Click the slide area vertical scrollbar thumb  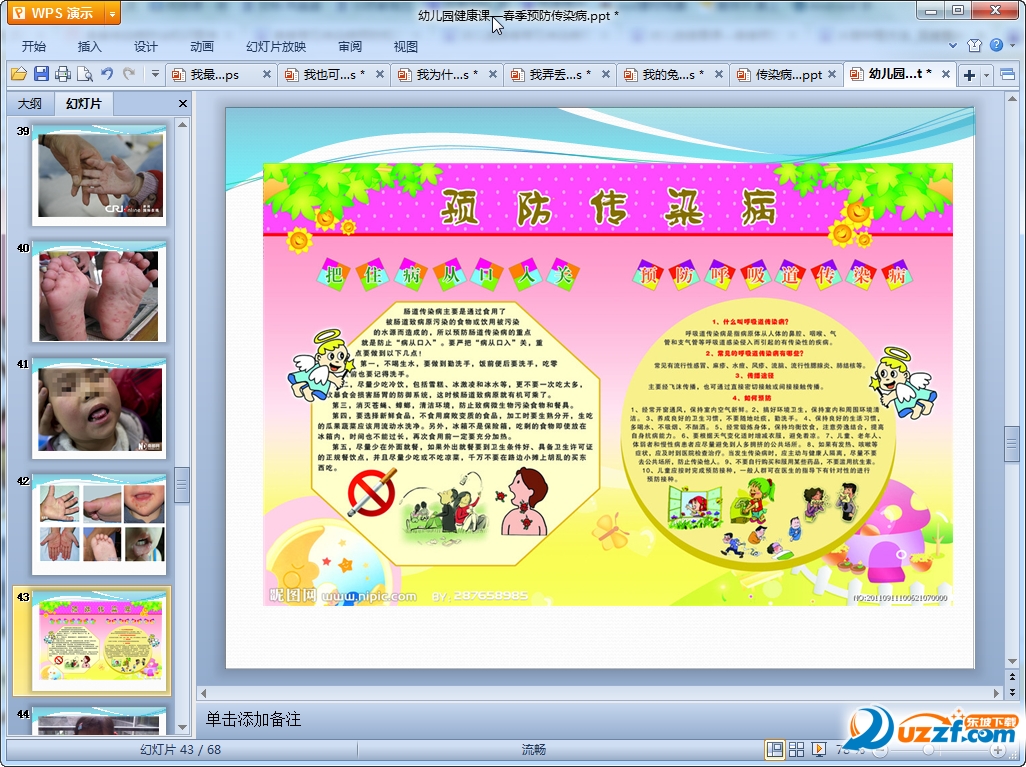click(x=1012, y=445)
